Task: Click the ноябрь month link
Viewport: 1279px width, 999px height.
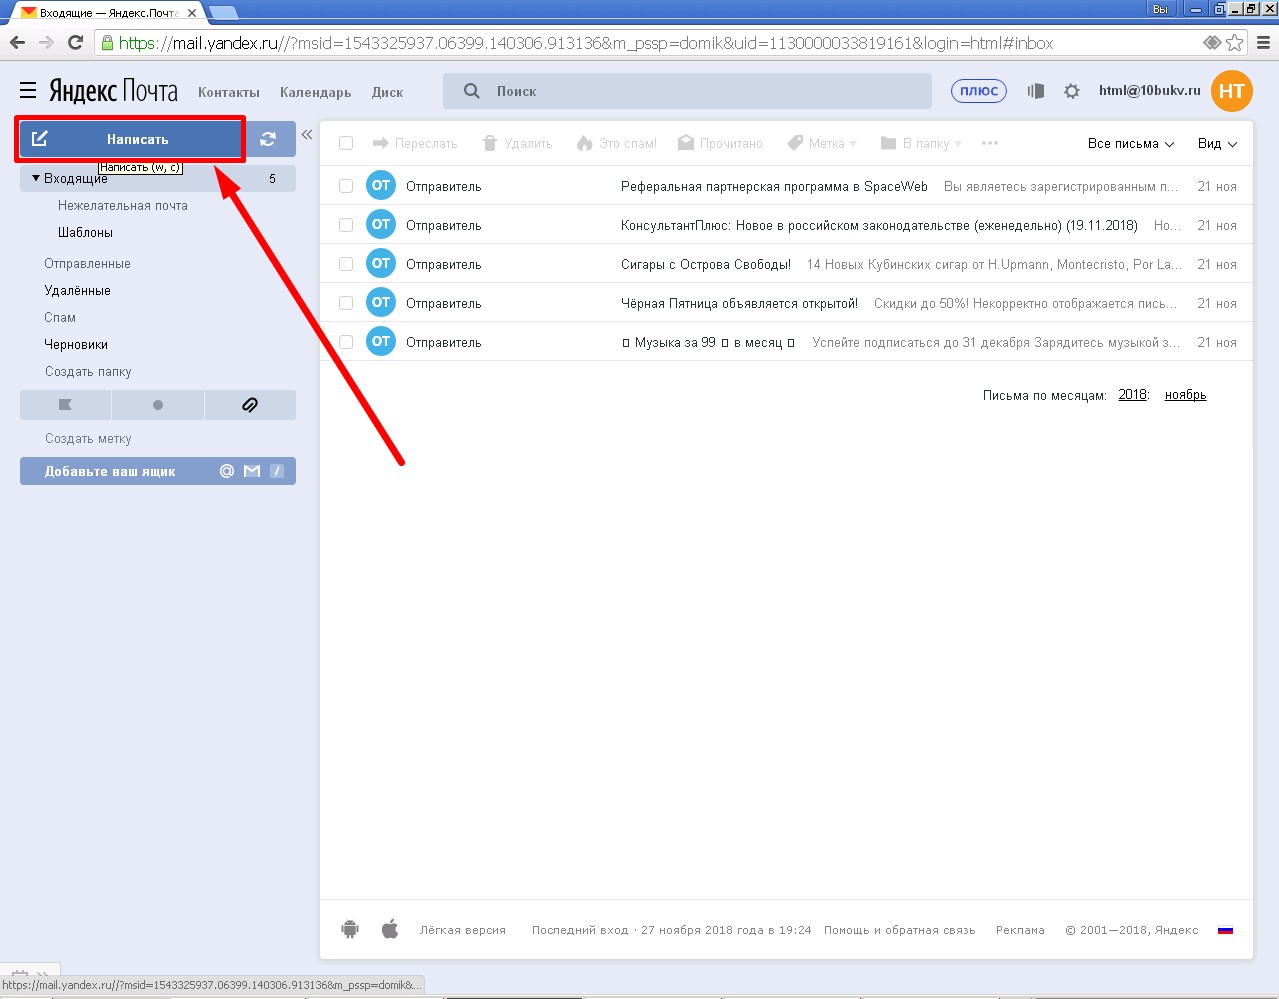Action: [1186, 395]
